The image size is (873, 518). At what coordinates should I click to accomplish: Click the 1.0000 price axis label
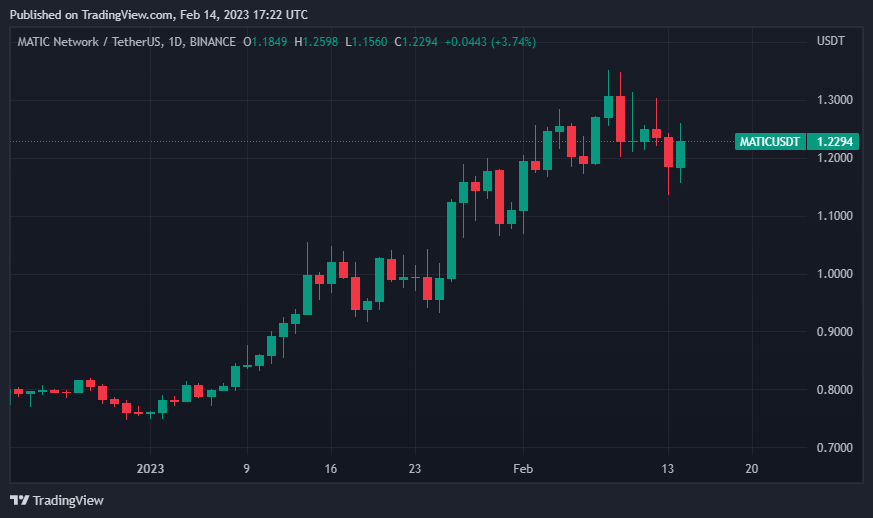(x=835, y=273)
